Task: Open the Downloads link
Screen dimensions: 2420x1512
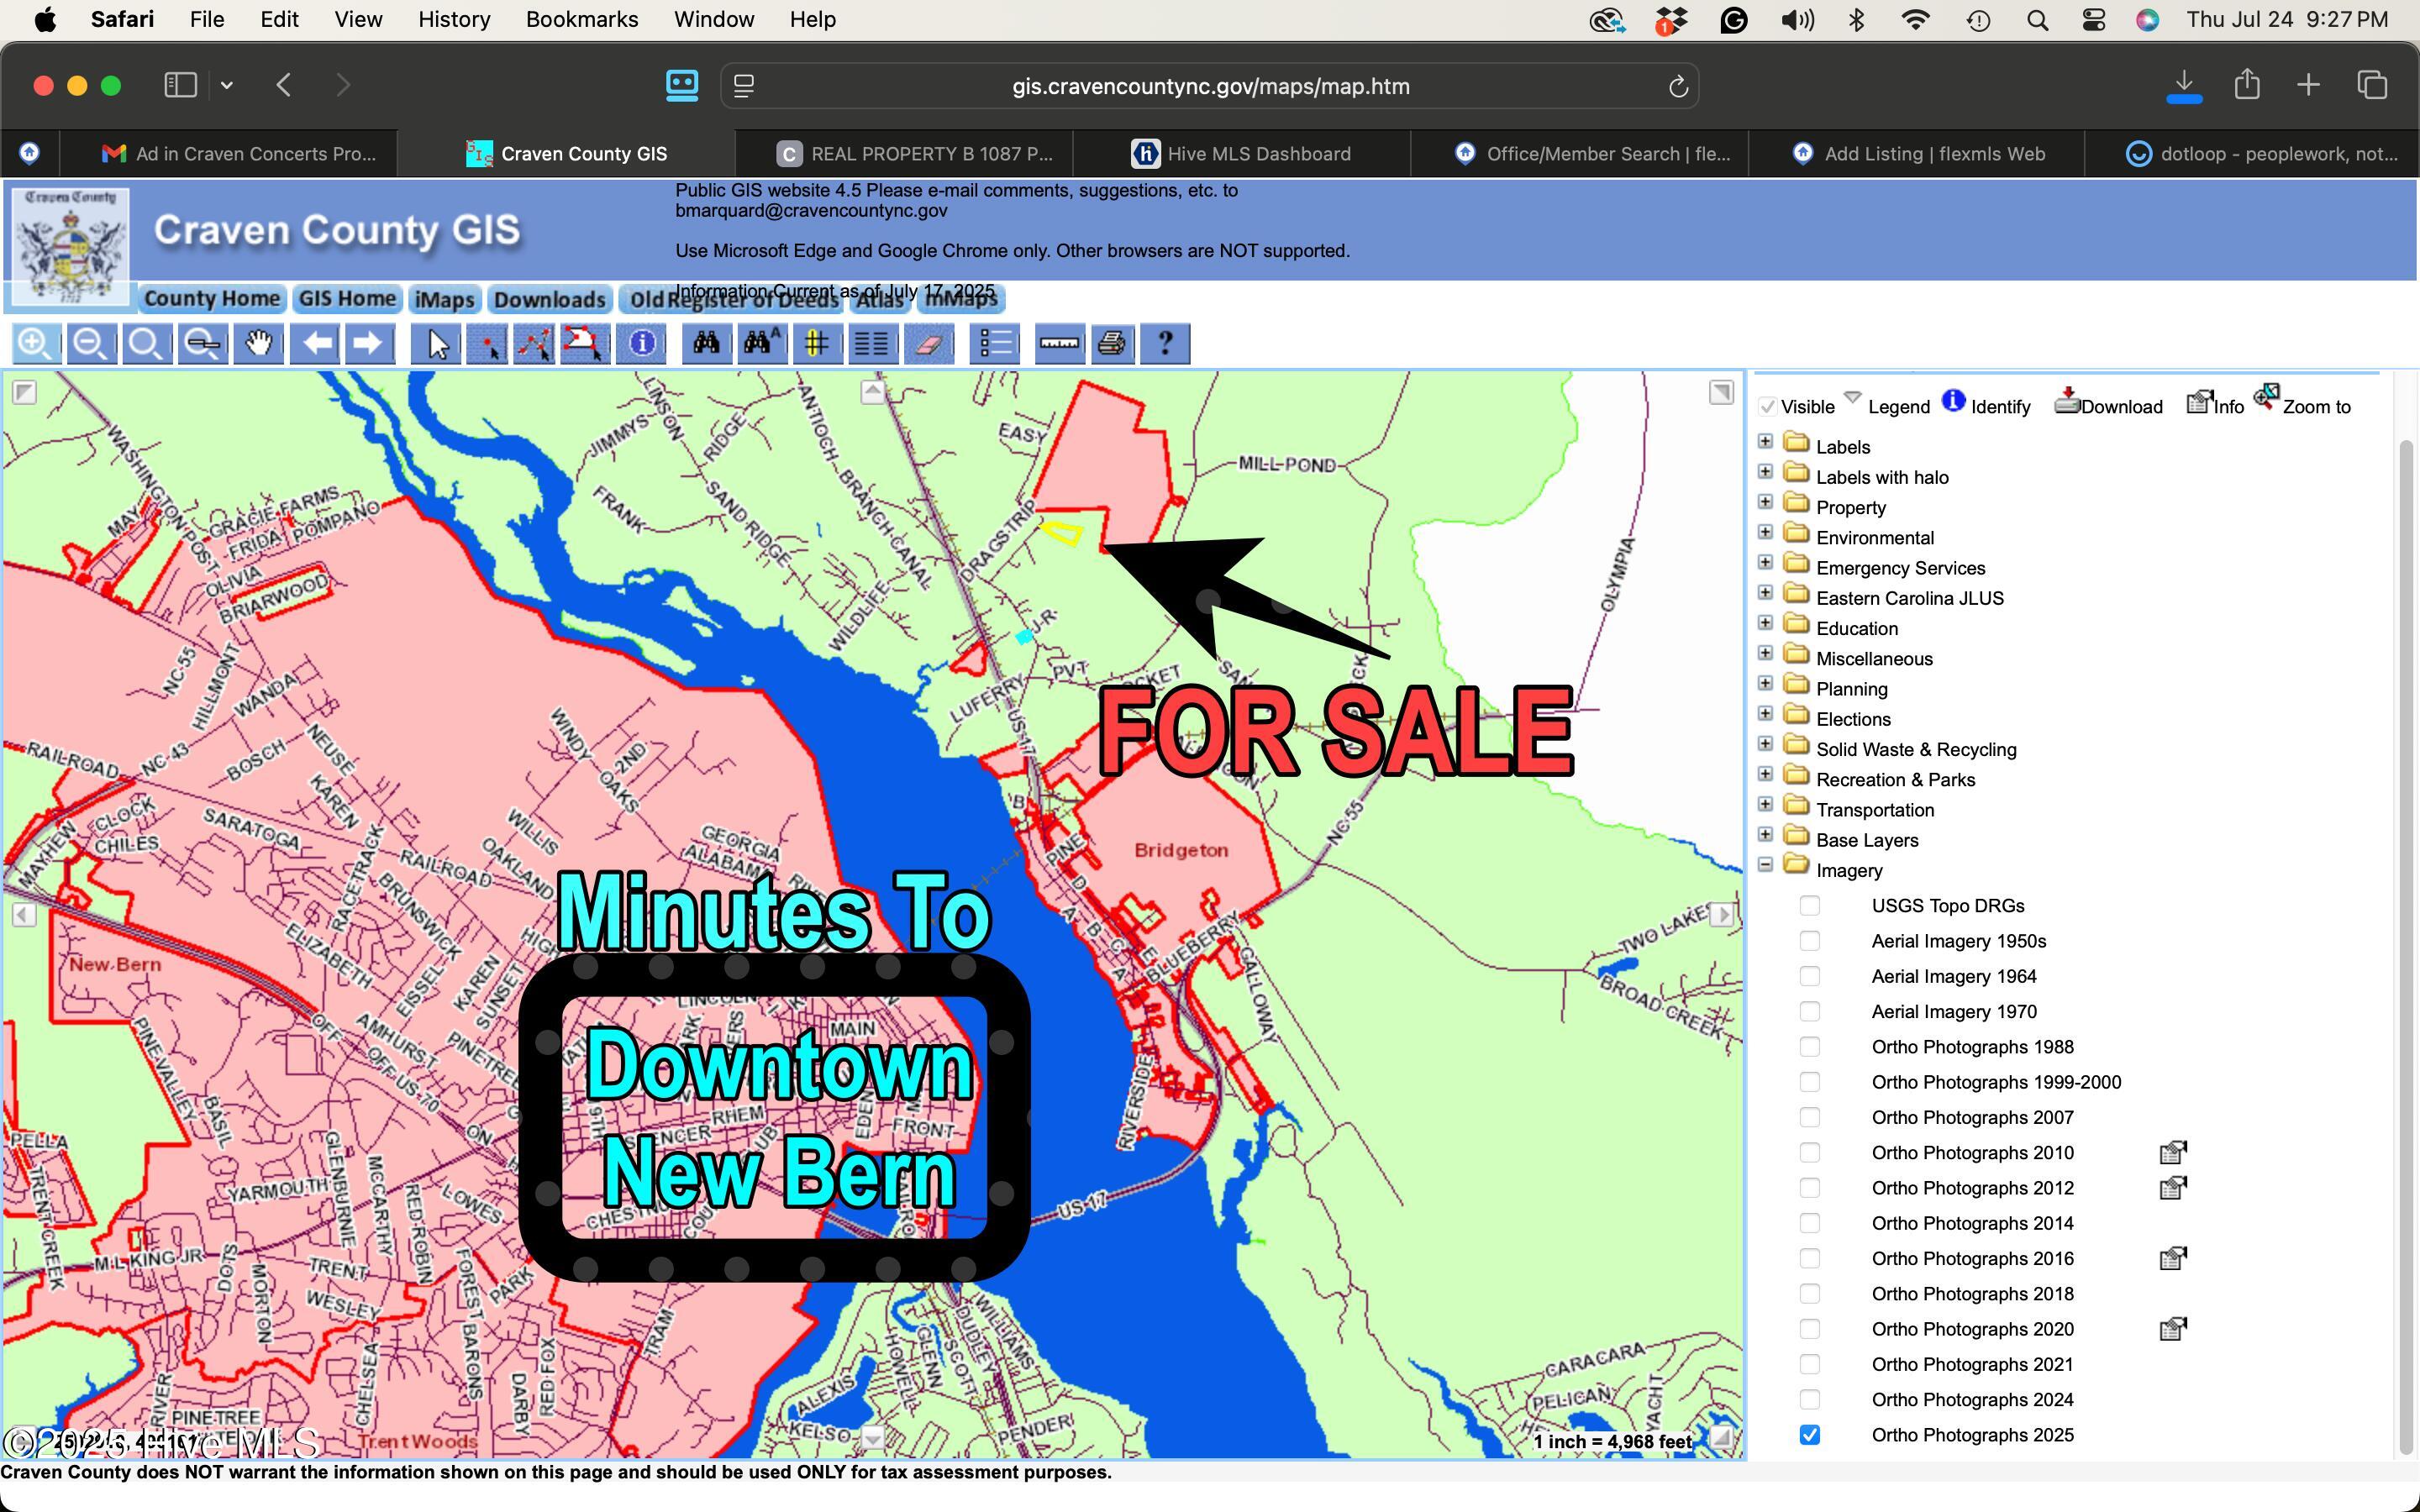Action: point(549,299)
